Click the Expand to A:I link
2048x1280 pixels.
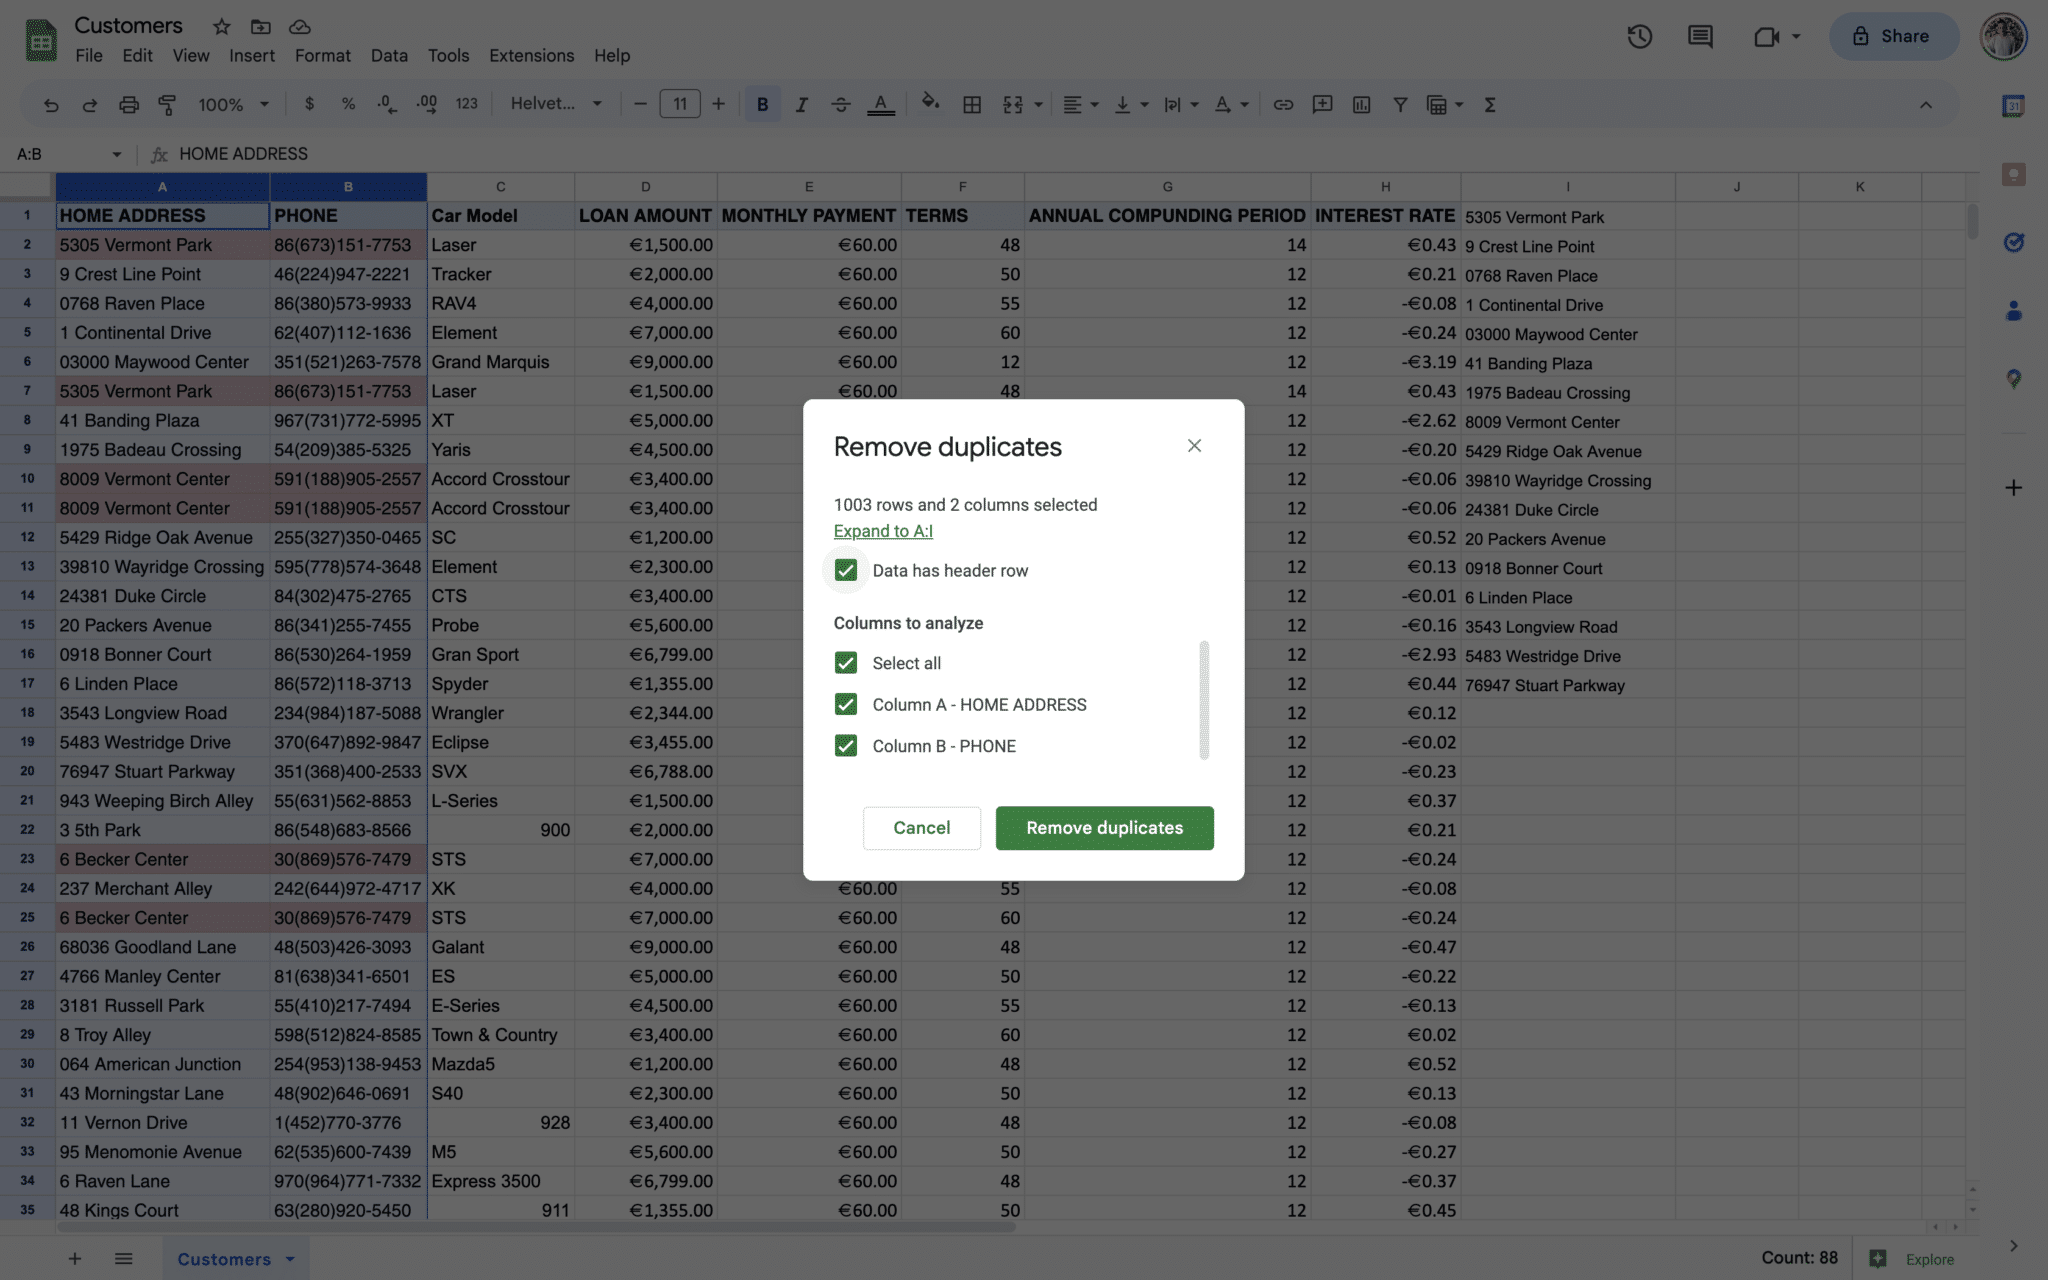point(883,531)
